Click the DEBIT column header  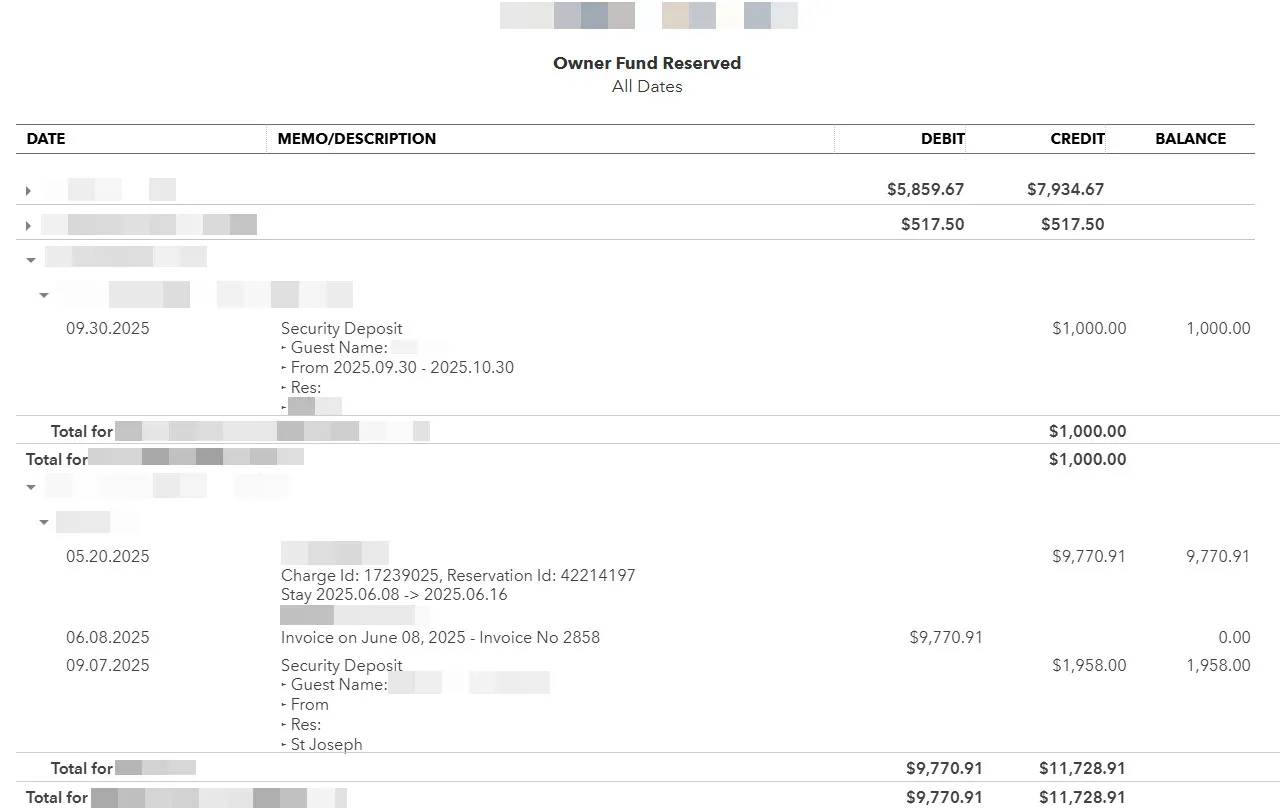click(x=942, y=139)
